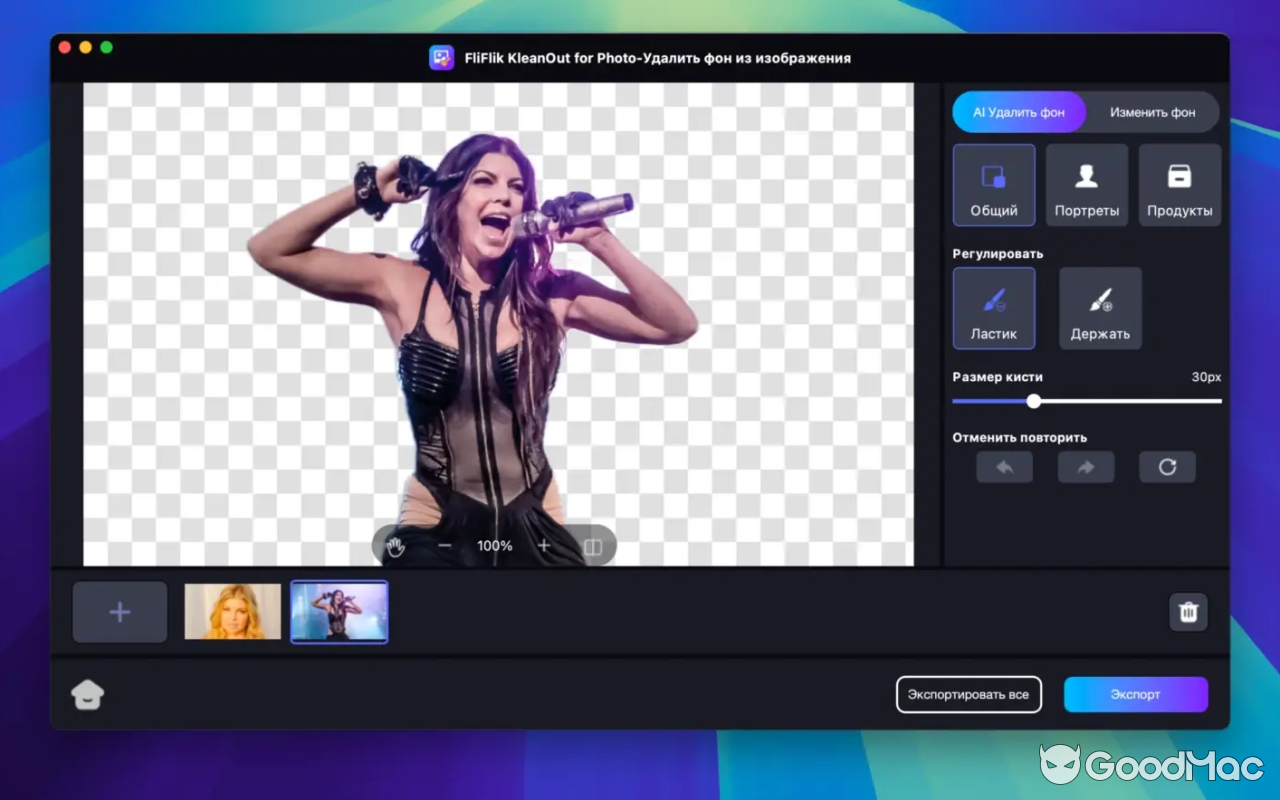Open the before-after split view
Image resolution: width=1280 pixels, height=800 pixels.
tap(593, 546)
